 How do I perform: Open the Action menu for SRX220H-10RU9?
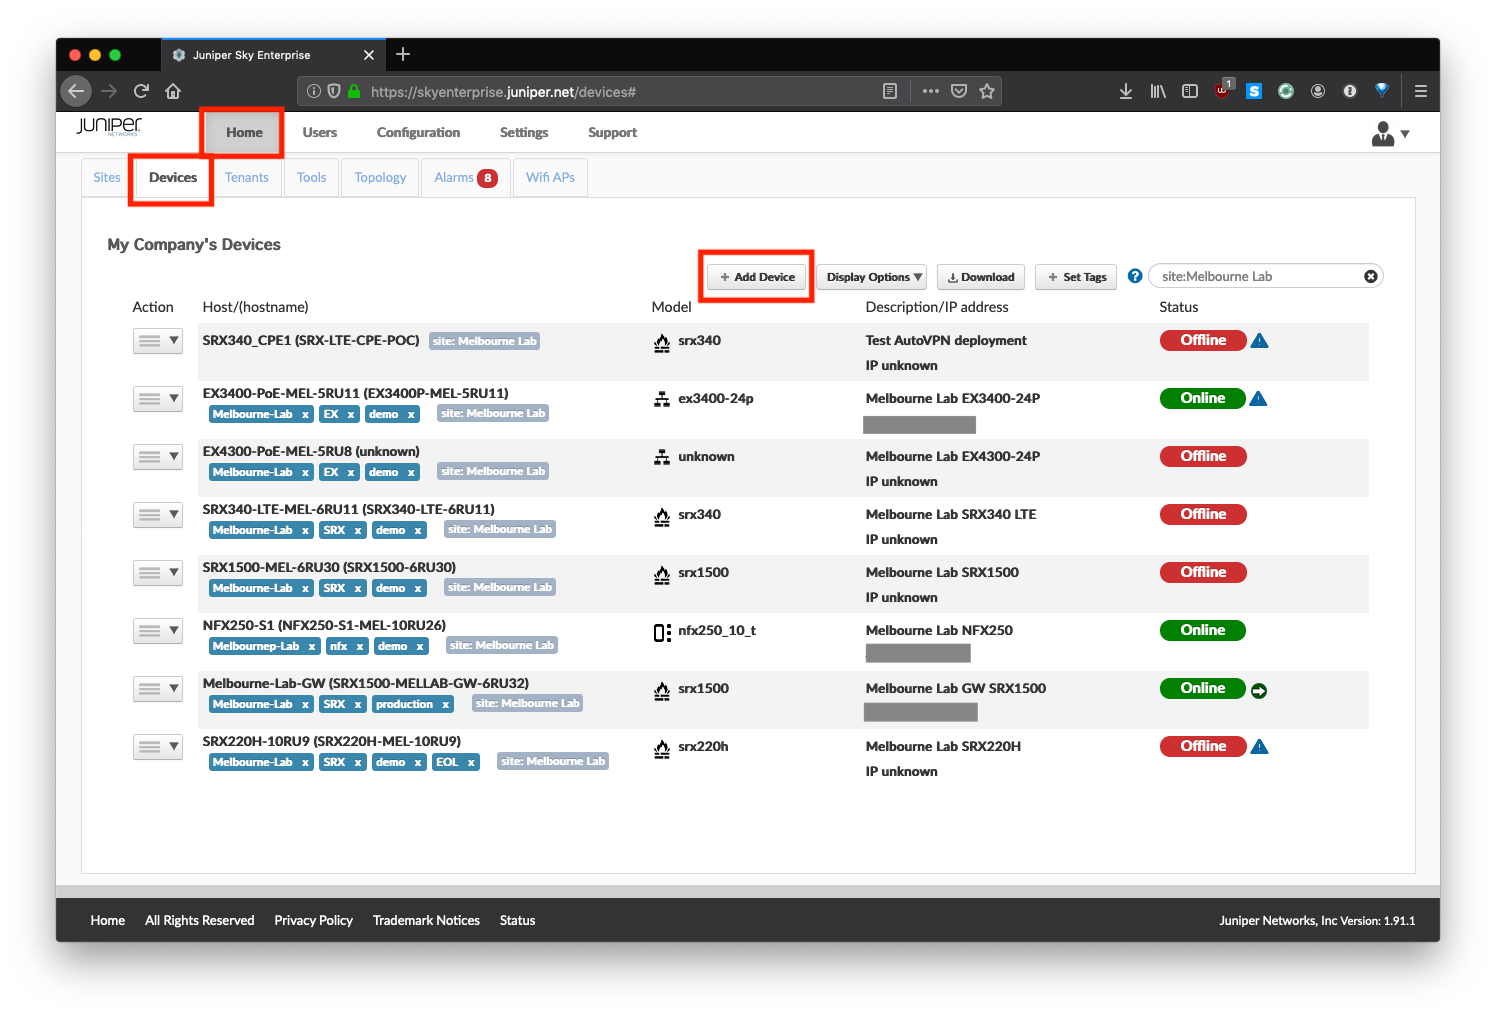coord(158,747)
